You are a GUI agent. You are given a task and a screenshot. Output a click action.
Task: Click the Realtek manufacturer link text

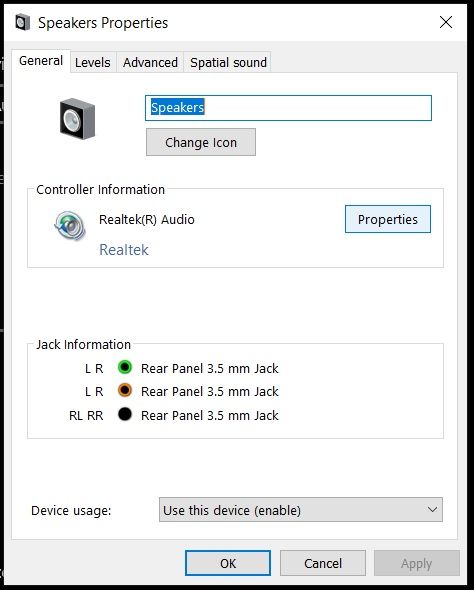tap(124, 250)
